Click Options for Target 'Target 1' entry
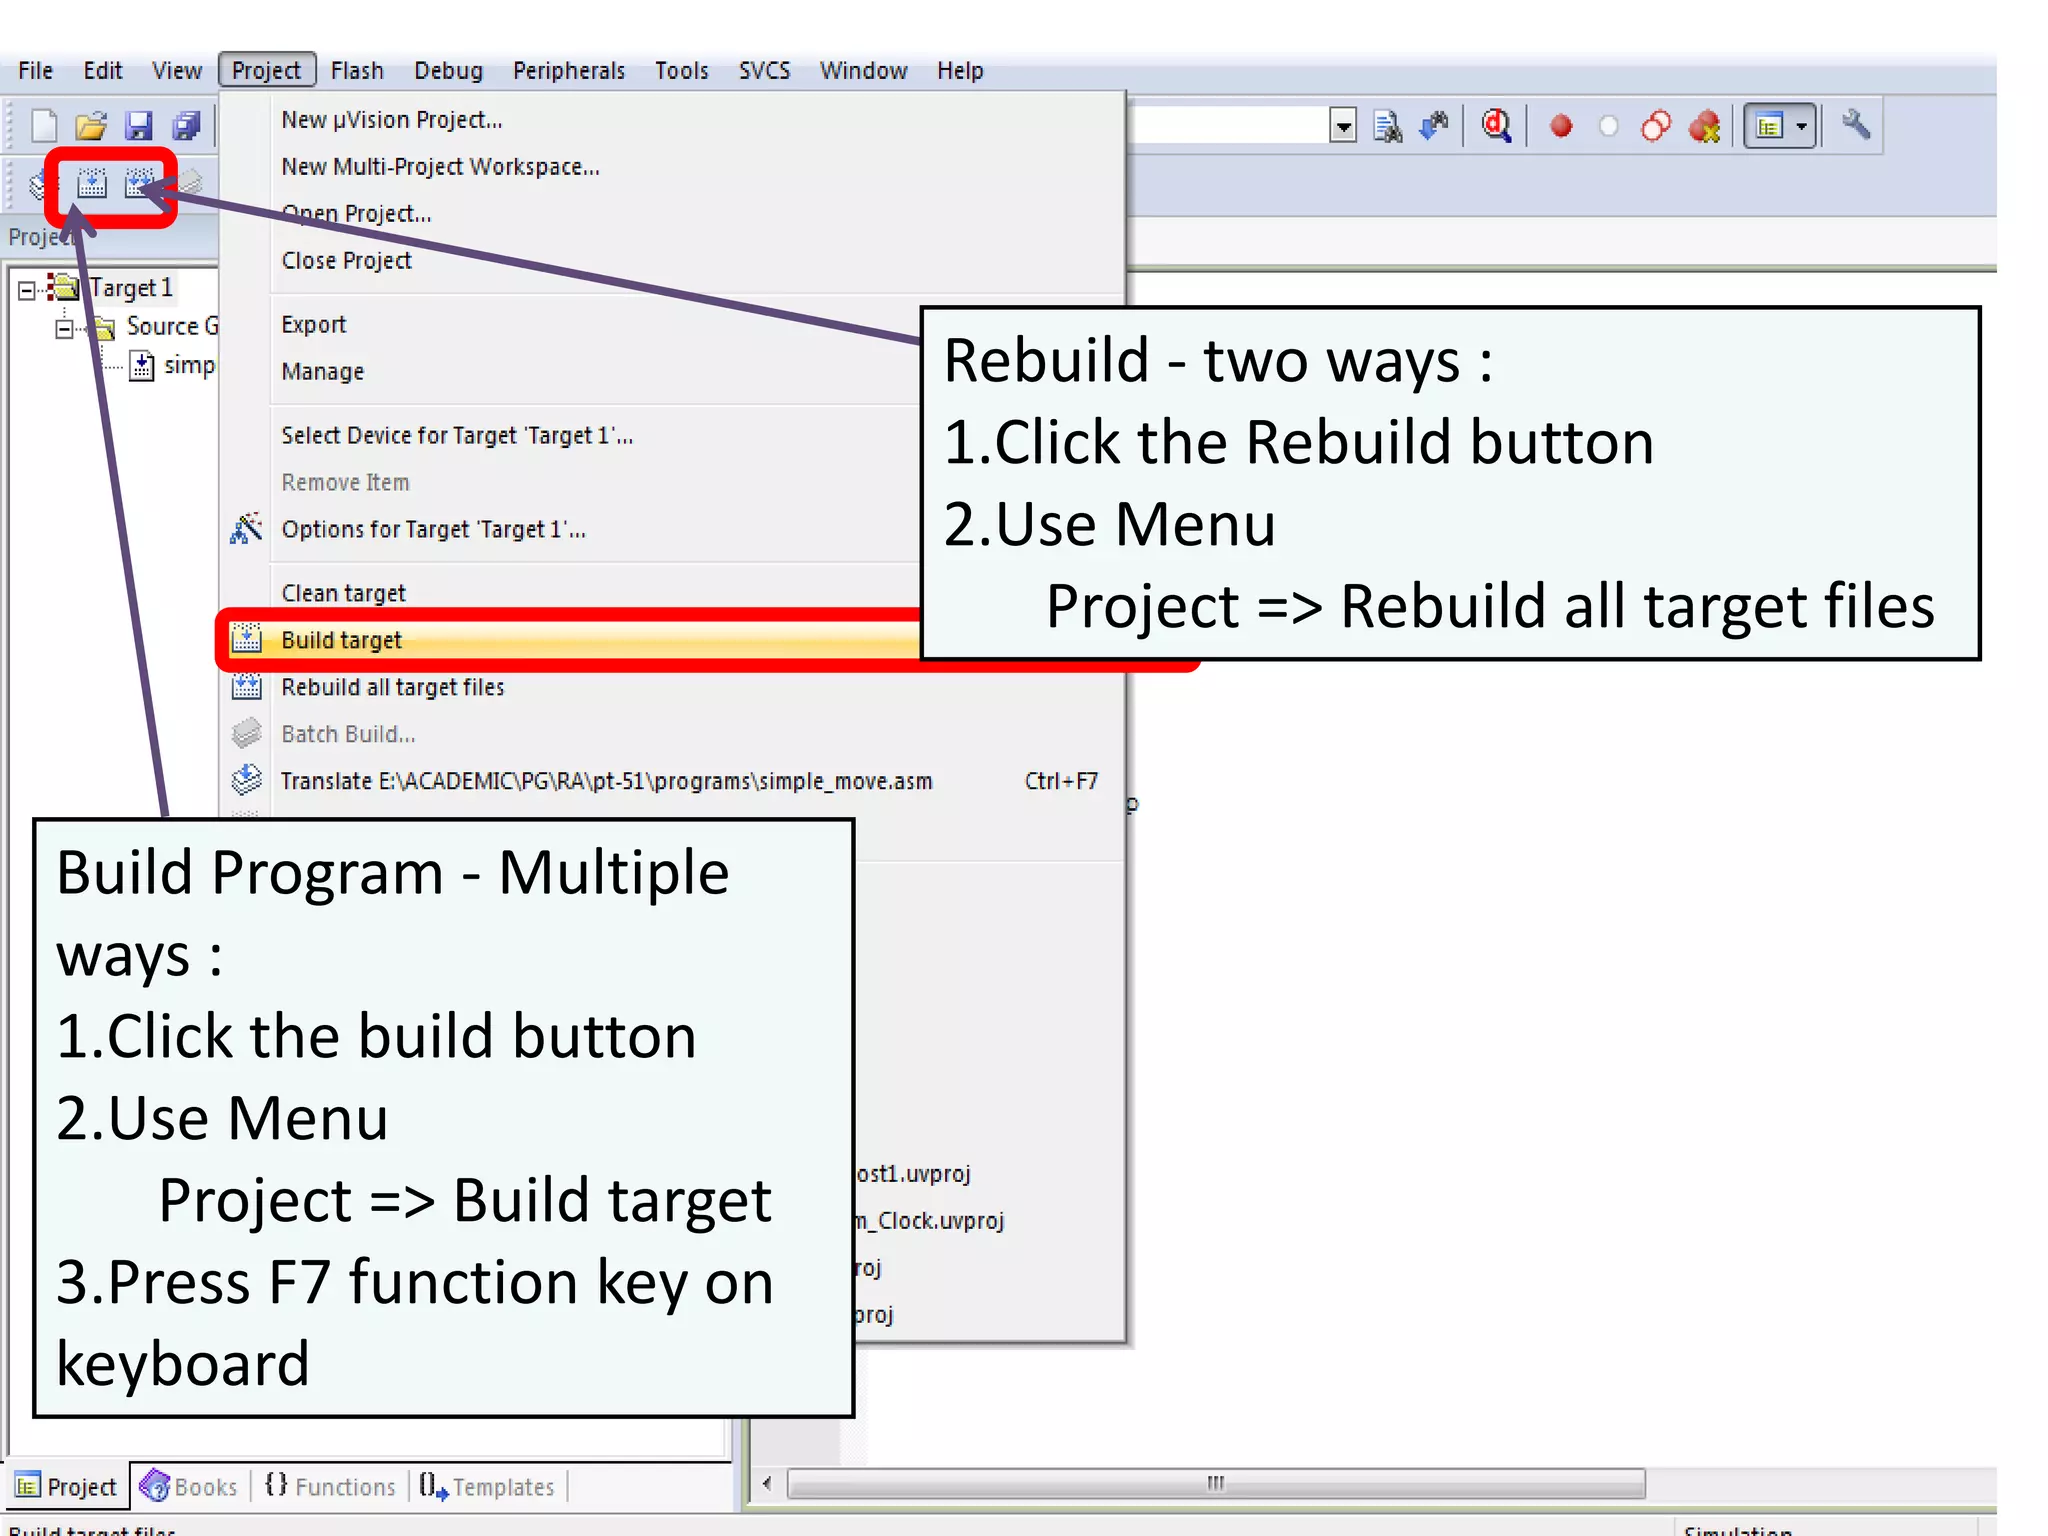Image resolution: width=2048 pixels, height=1536 pixels. pyautogui.click(x=433, y=529)
